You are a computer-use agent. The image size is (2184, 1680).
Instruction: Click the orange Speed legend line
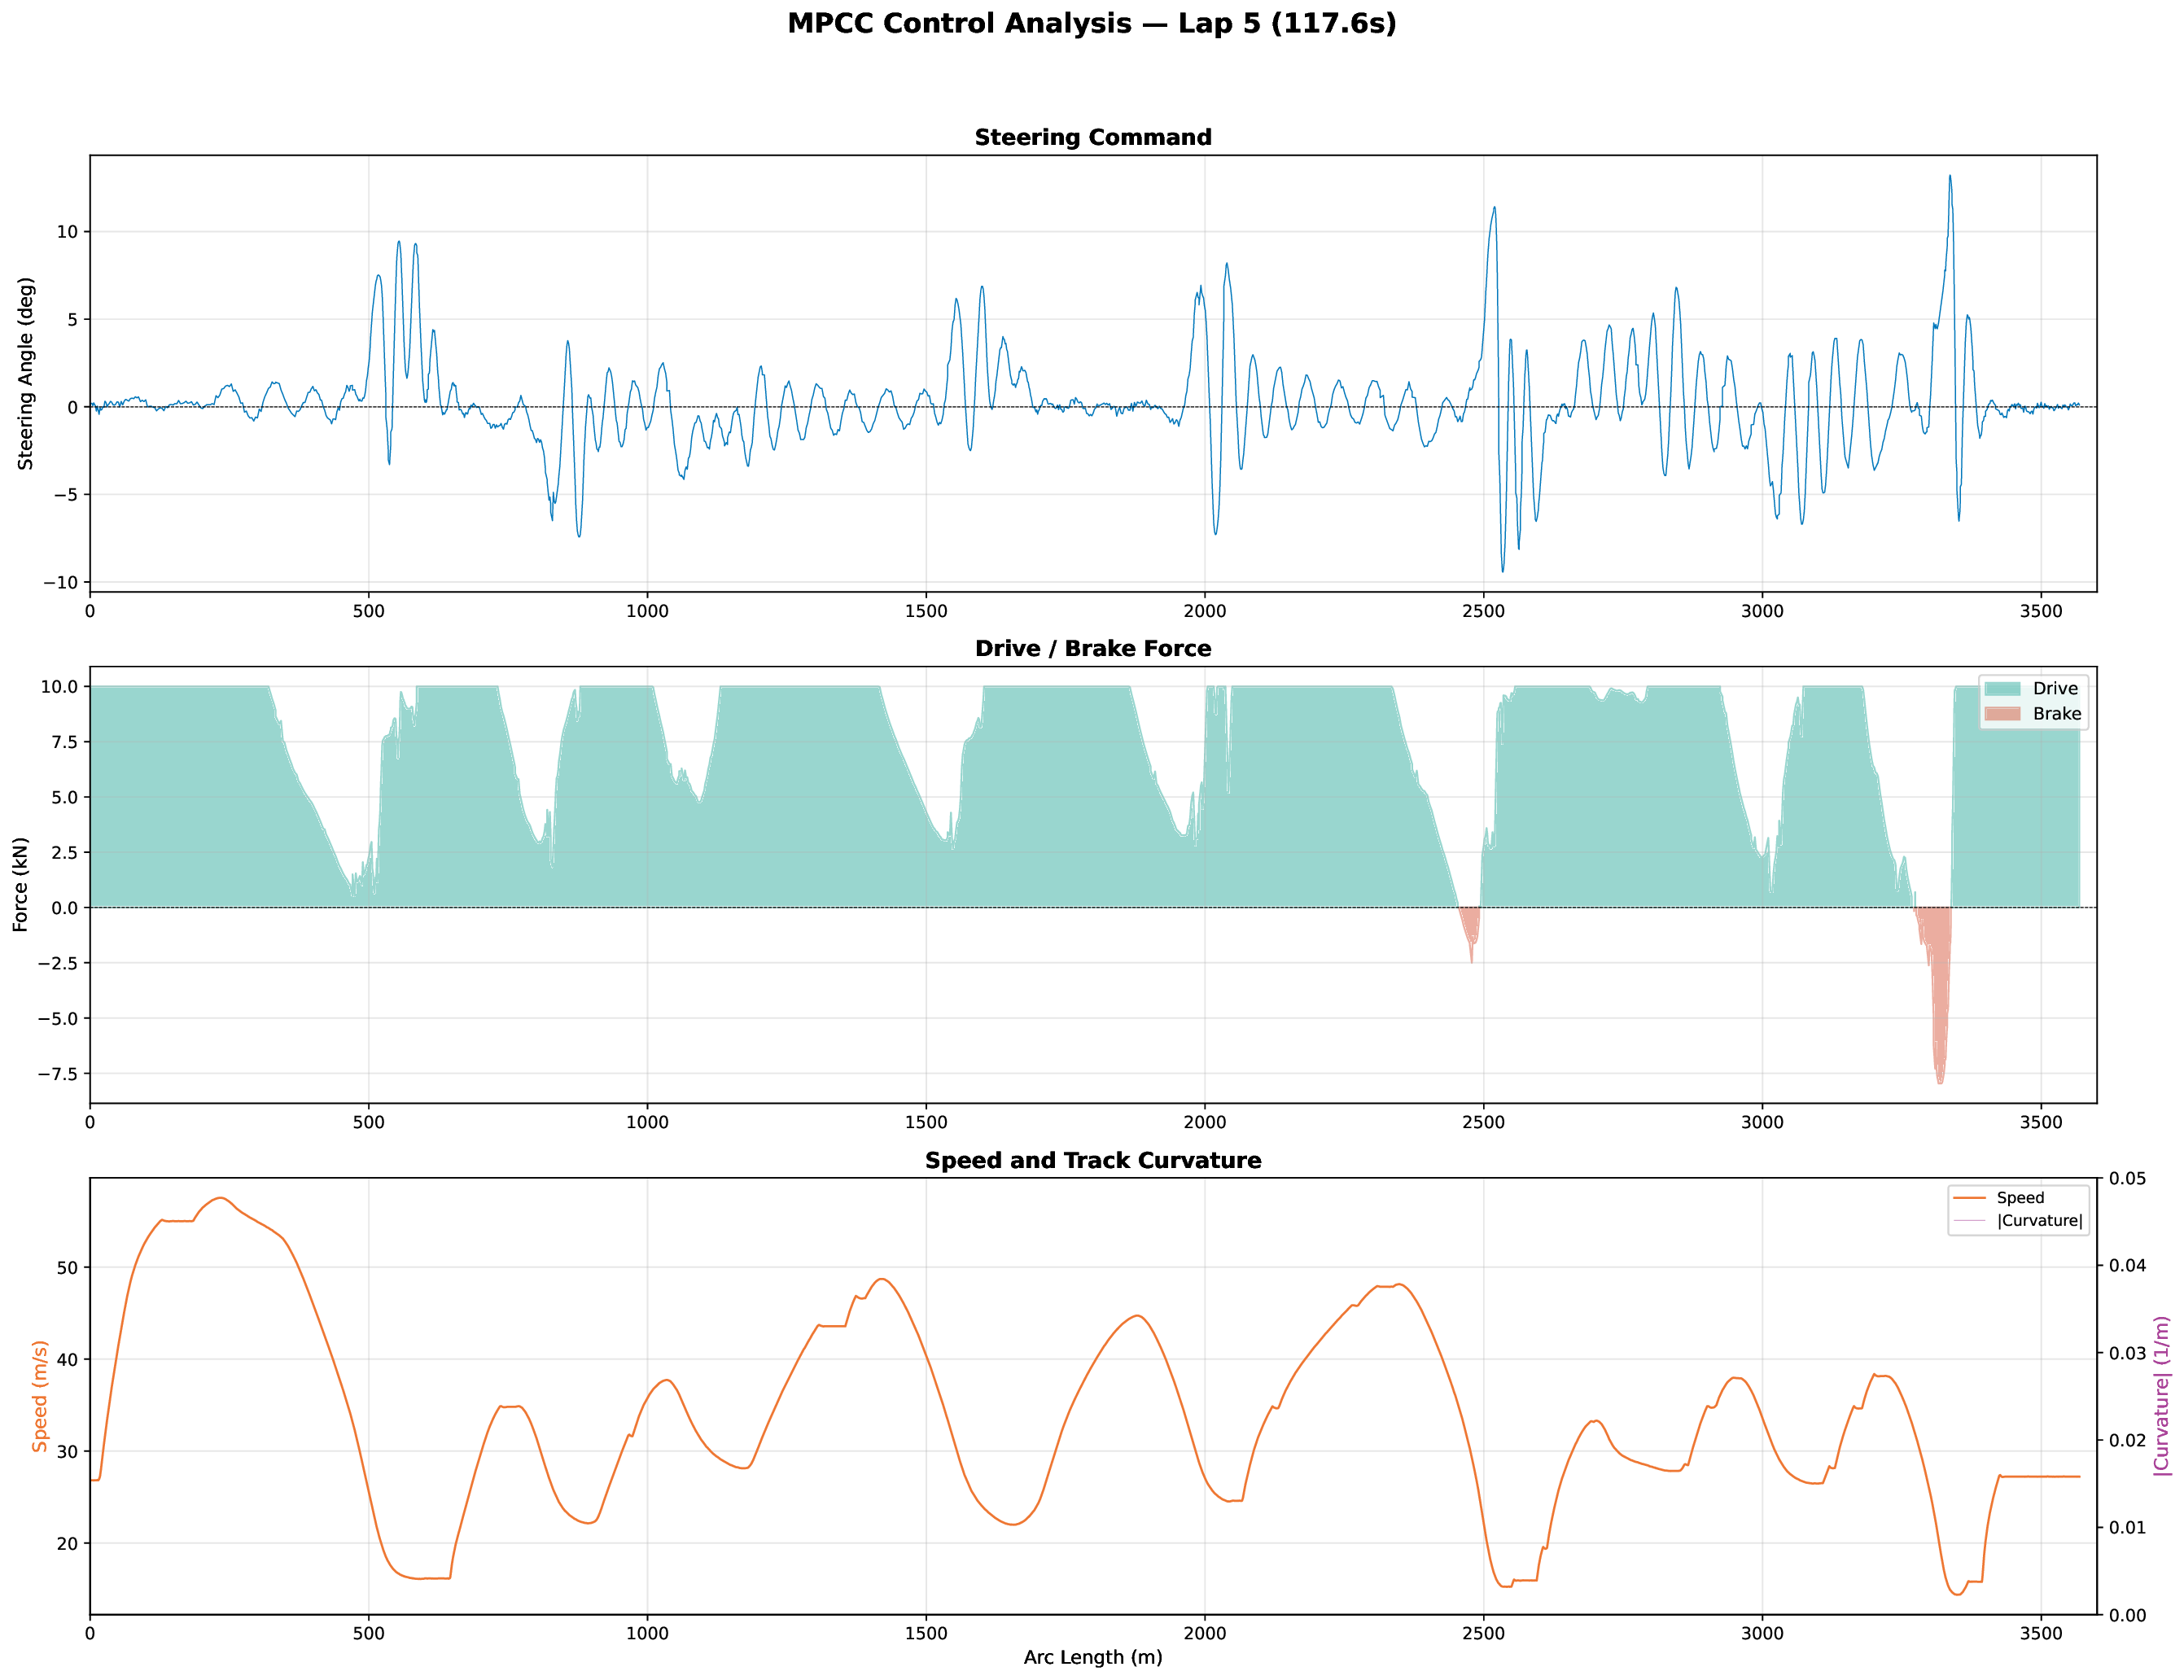[x=1969, y=1198]
